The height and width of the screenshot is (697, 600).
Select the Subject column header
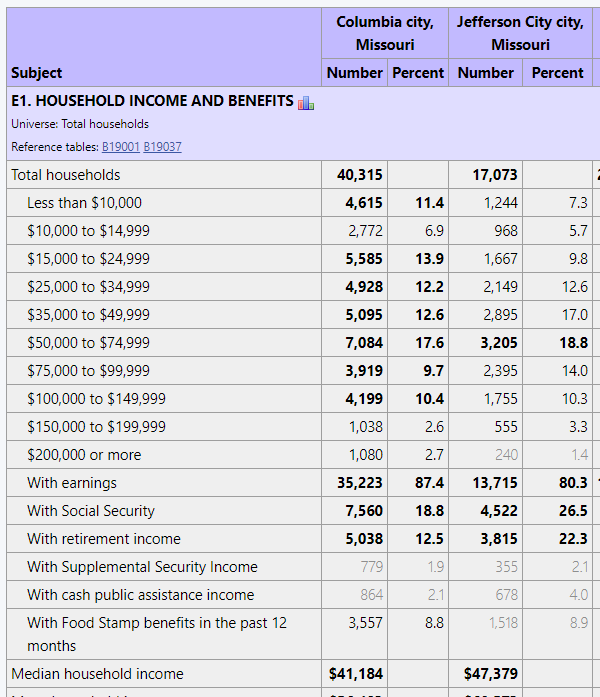(x=37, y=73)
